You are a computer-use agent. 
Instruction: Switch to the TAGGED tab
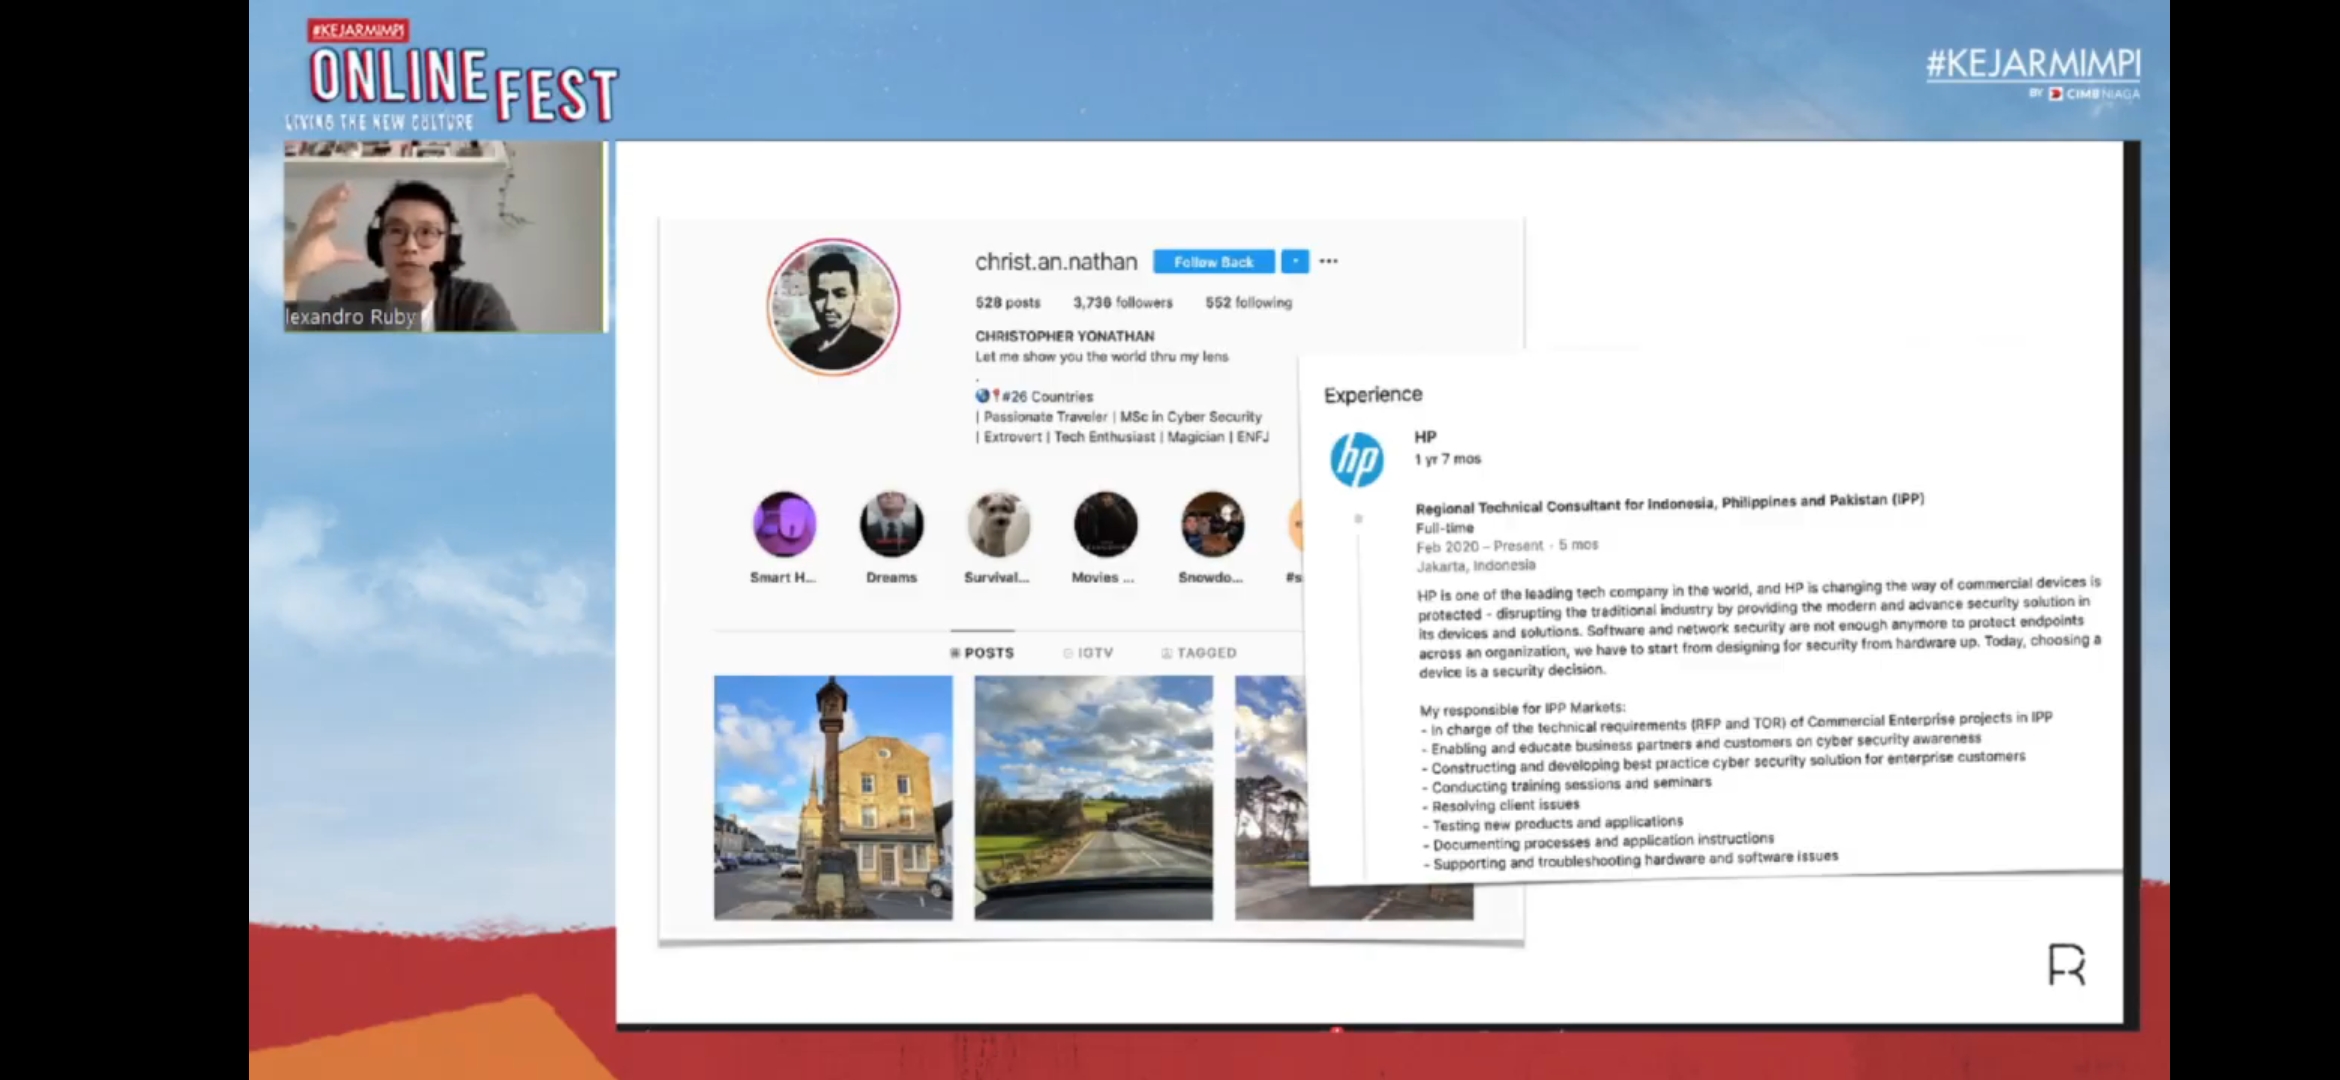tap(1199, 653)
